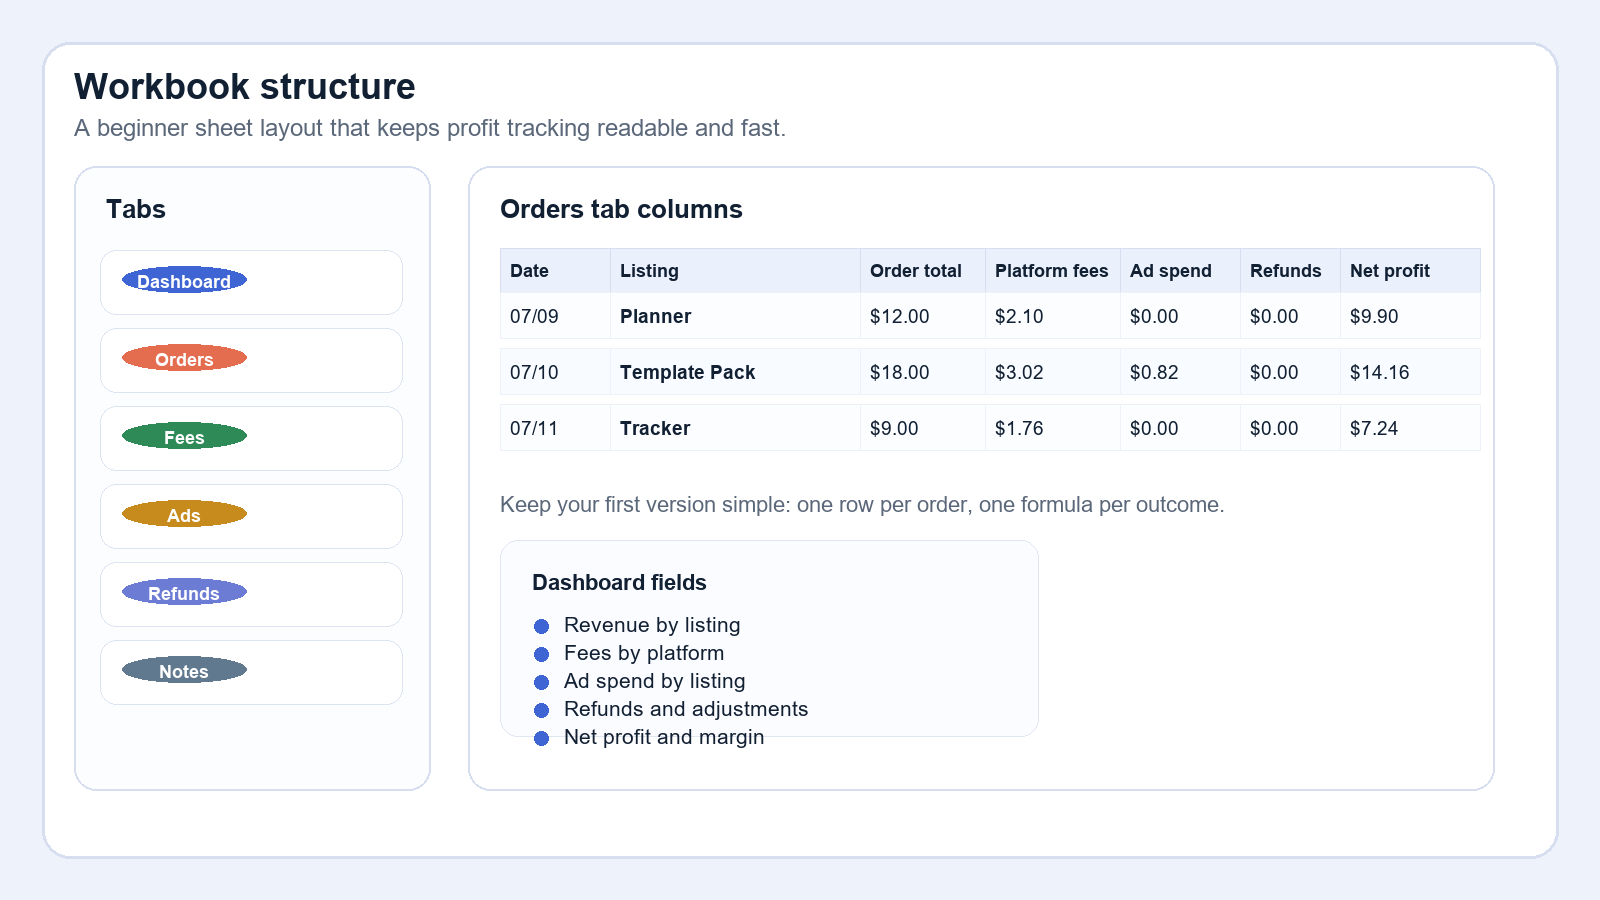Image resolution: width=1600 pixels, height=900 pixels.
Task: Select the $3.02 platform fees cell
Action: [x=1053, y=372]
